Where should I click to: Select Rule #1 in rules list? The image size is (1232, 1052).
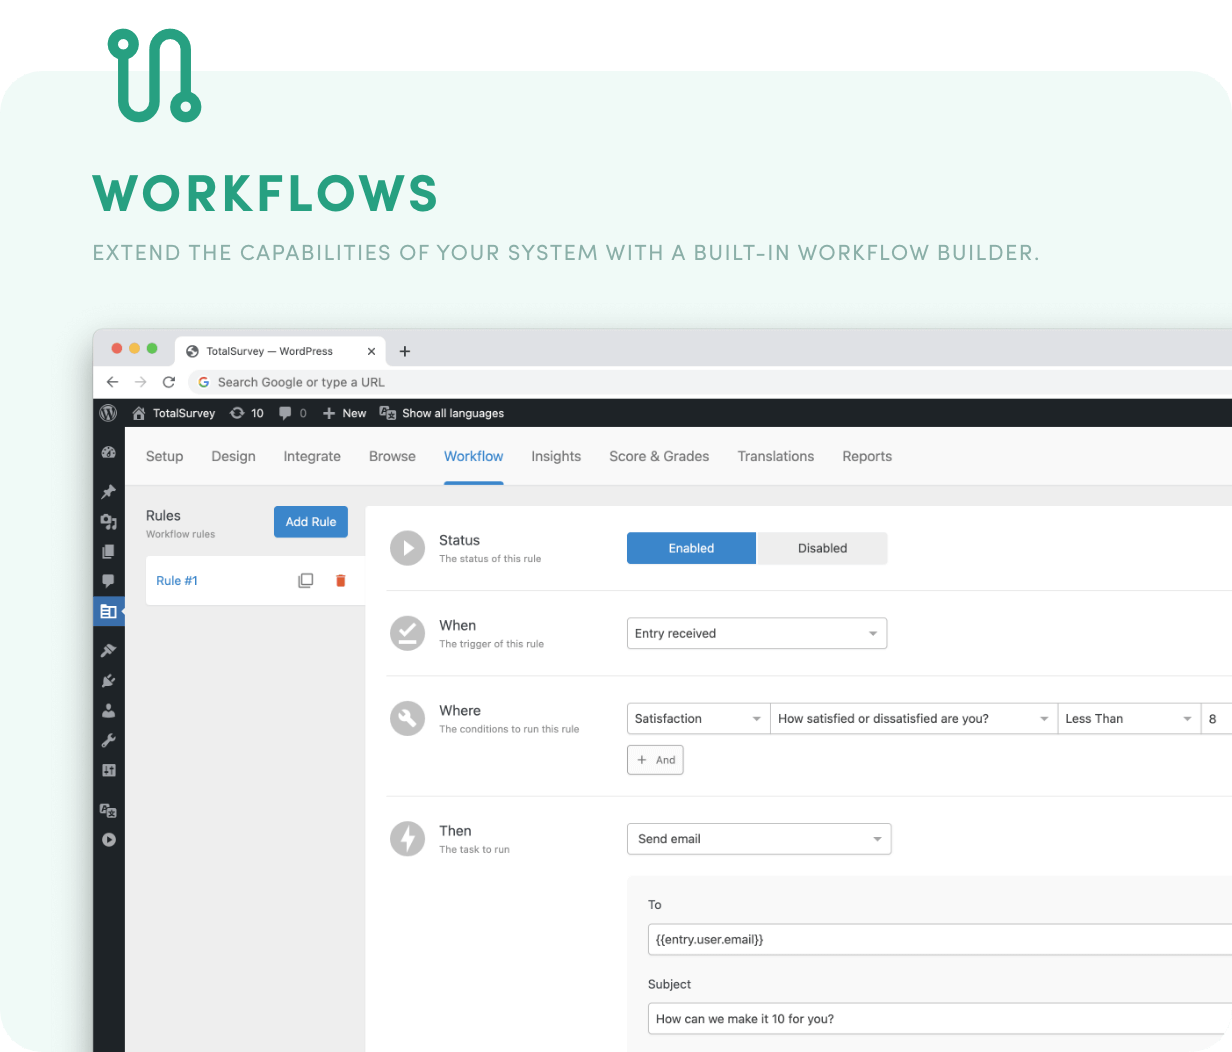click(177, 581)
